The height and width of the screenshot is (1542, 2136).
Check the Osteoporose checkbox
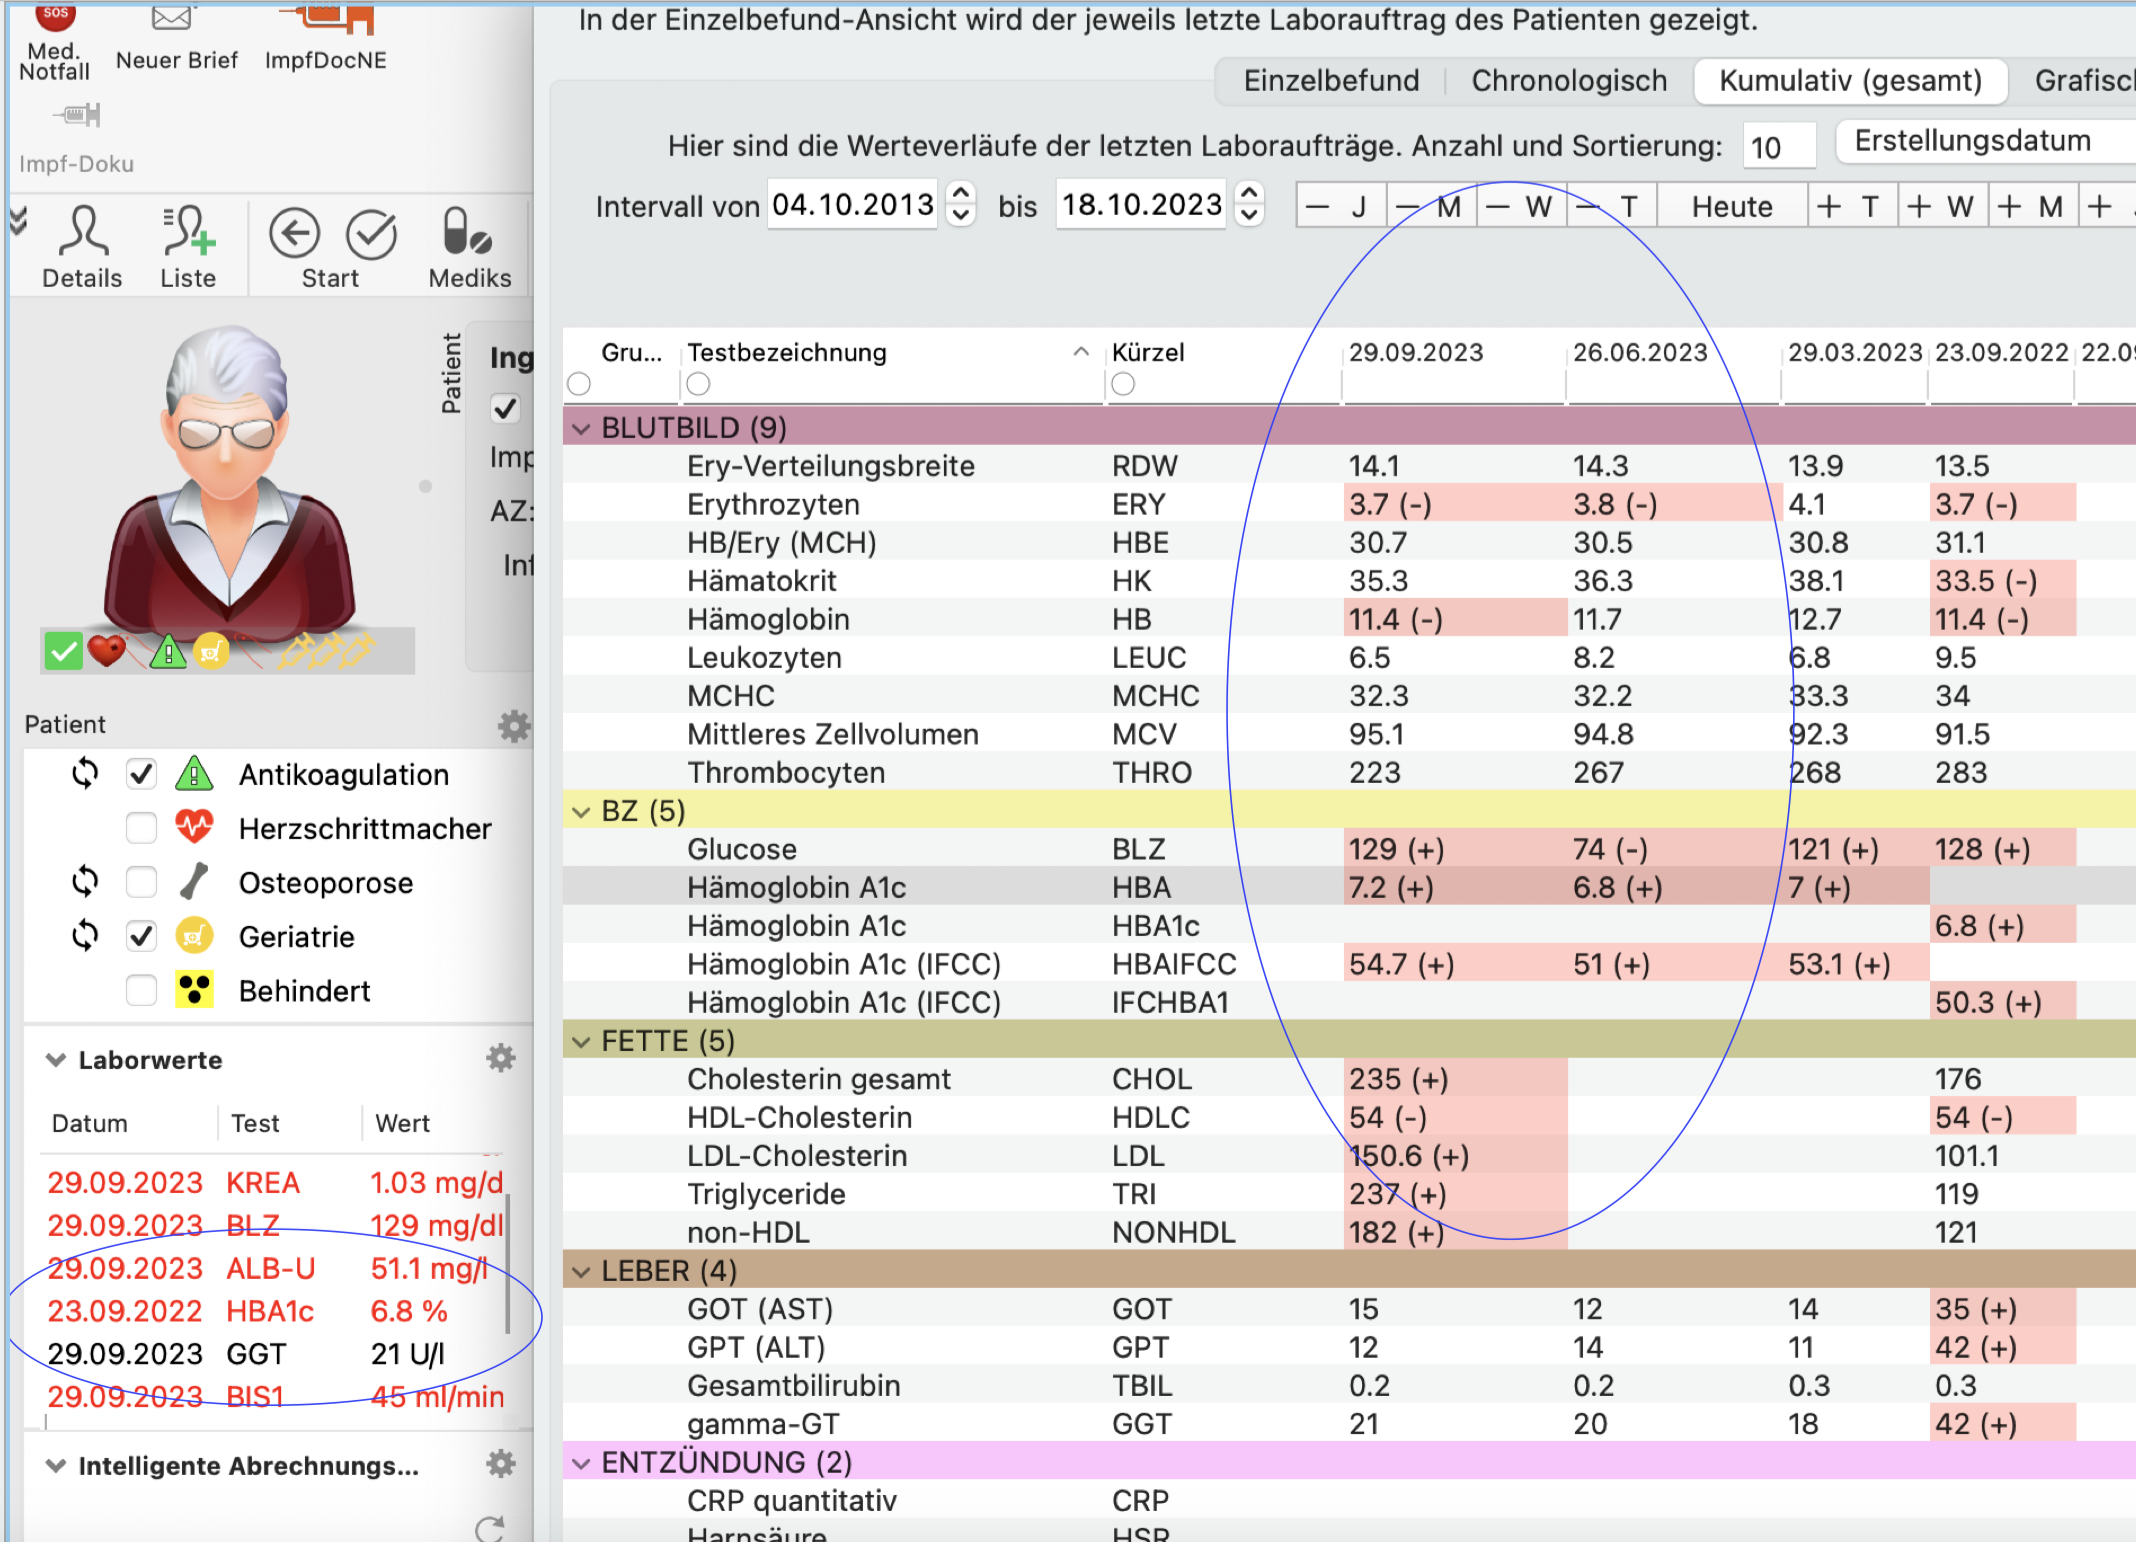point(141,882)
